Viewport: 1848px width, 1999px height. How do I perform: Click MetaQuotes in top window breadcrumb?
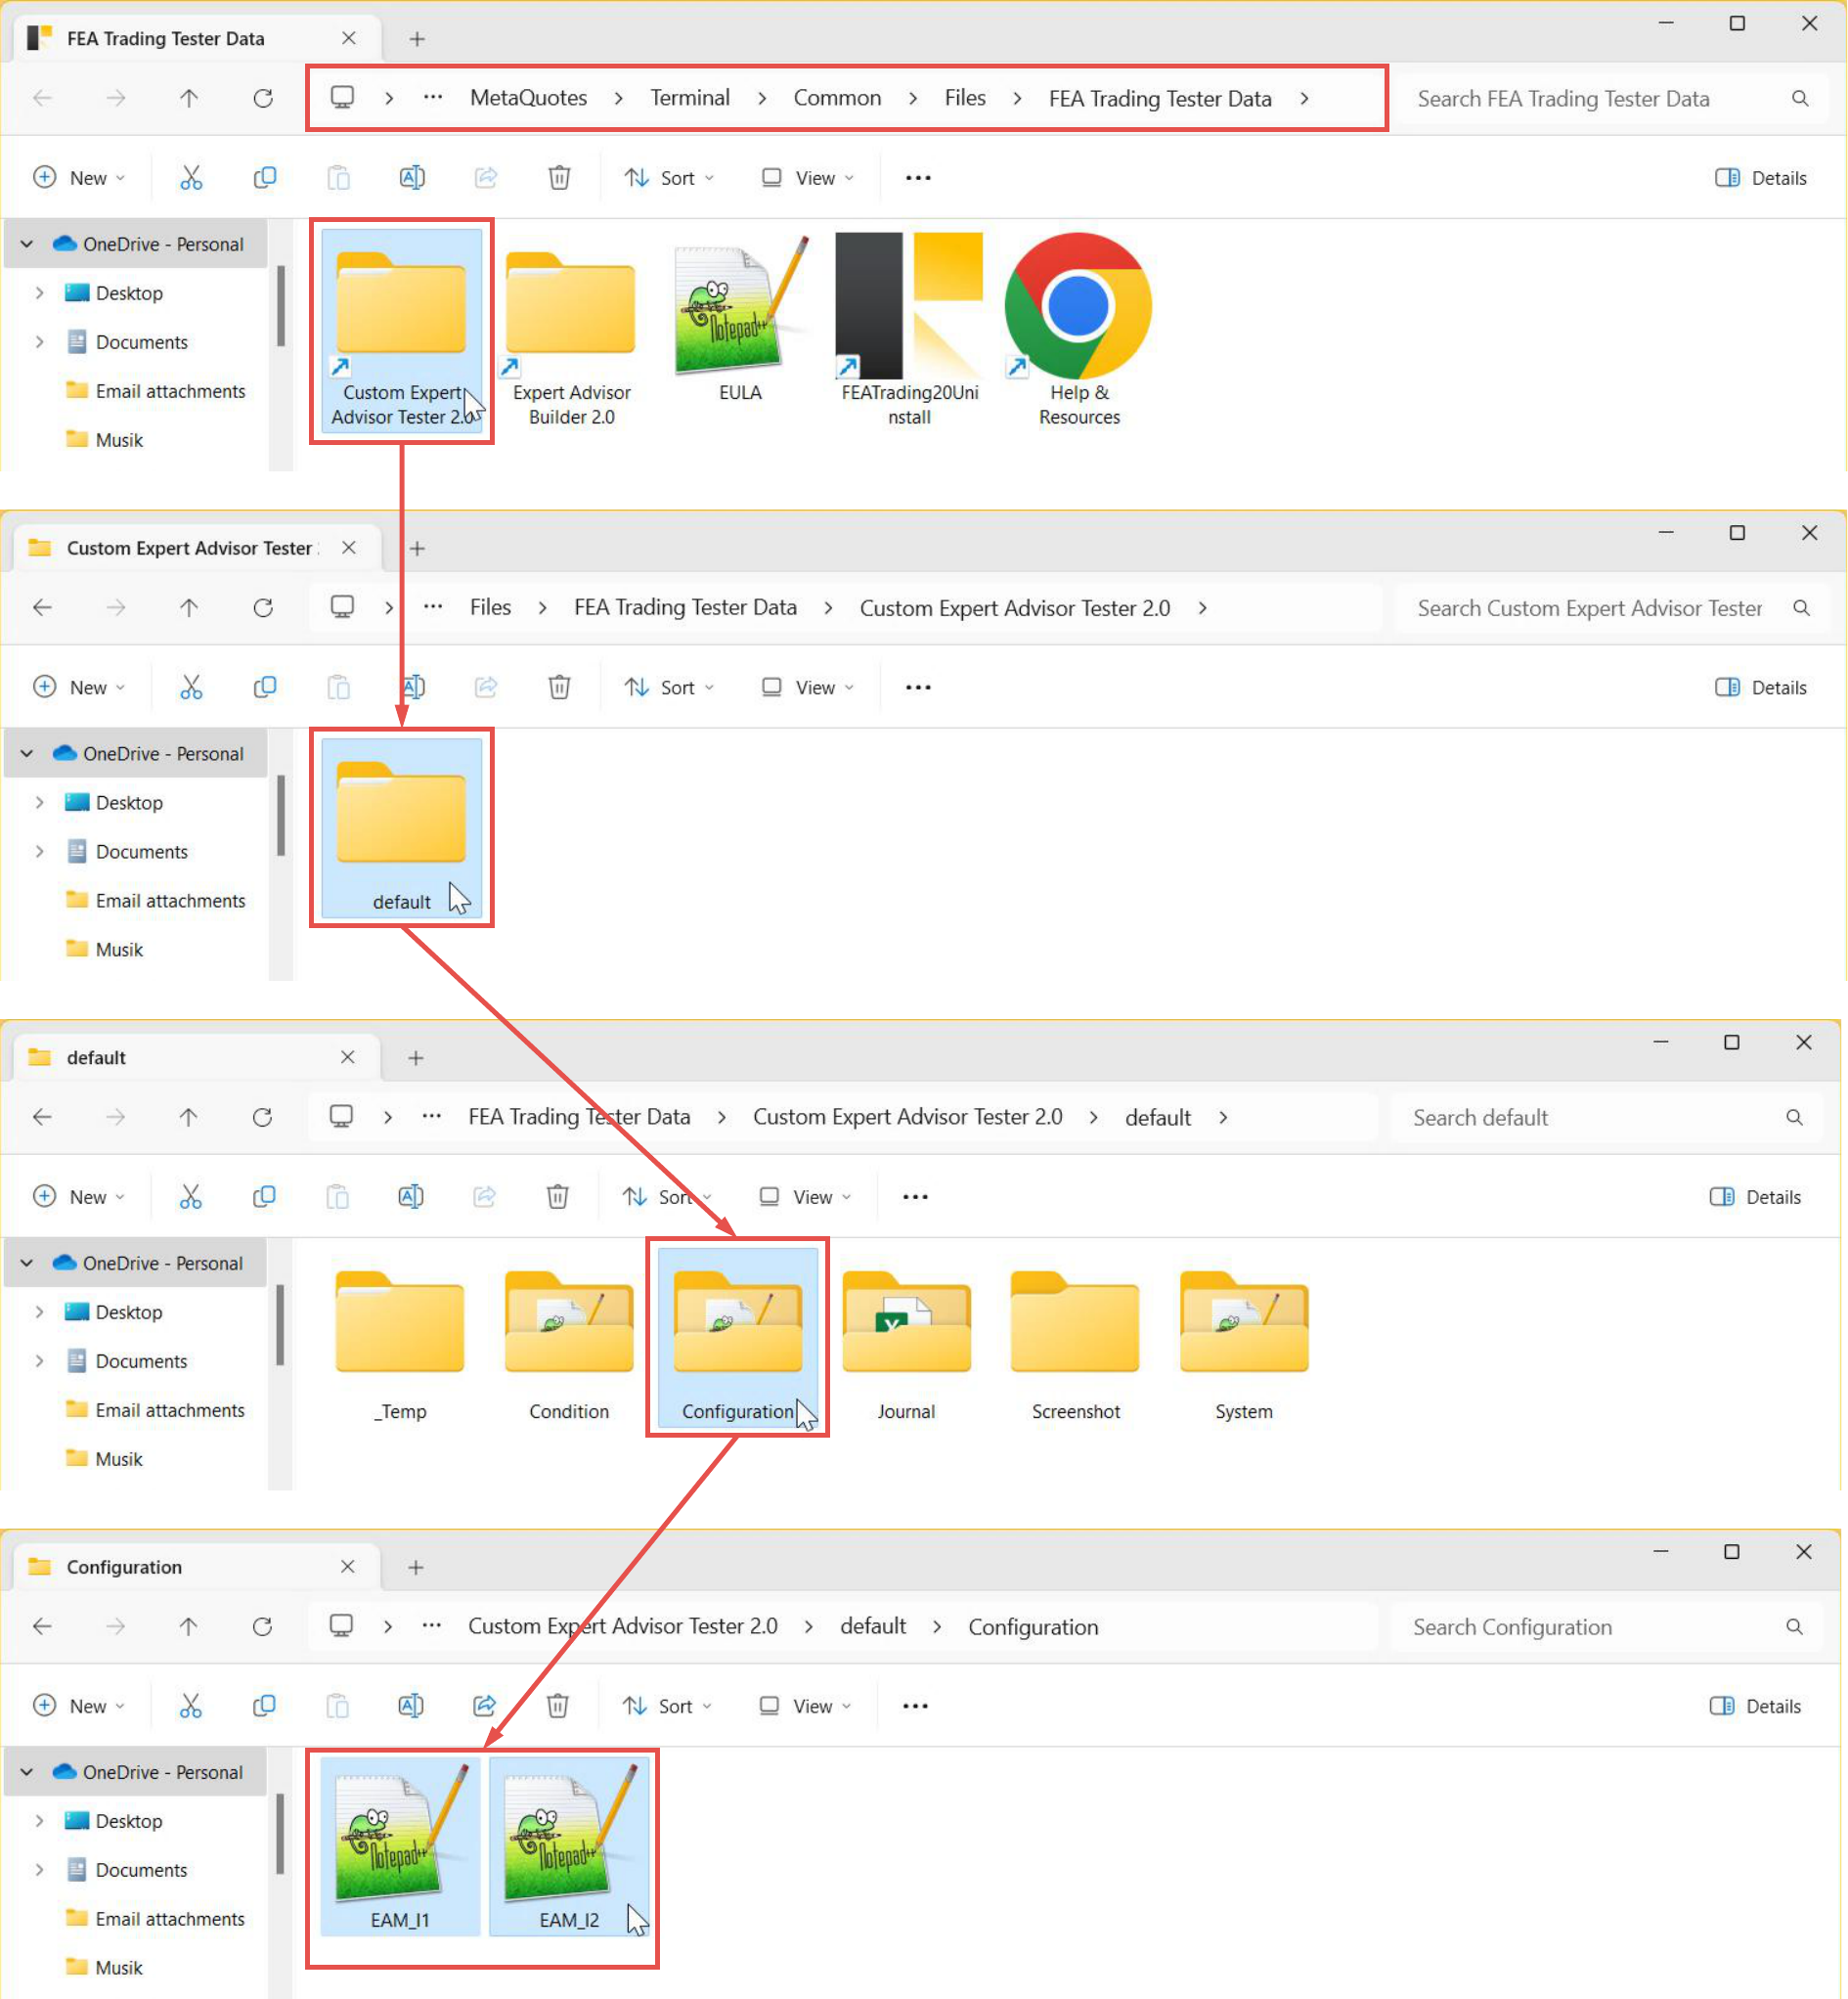[528, 98]
